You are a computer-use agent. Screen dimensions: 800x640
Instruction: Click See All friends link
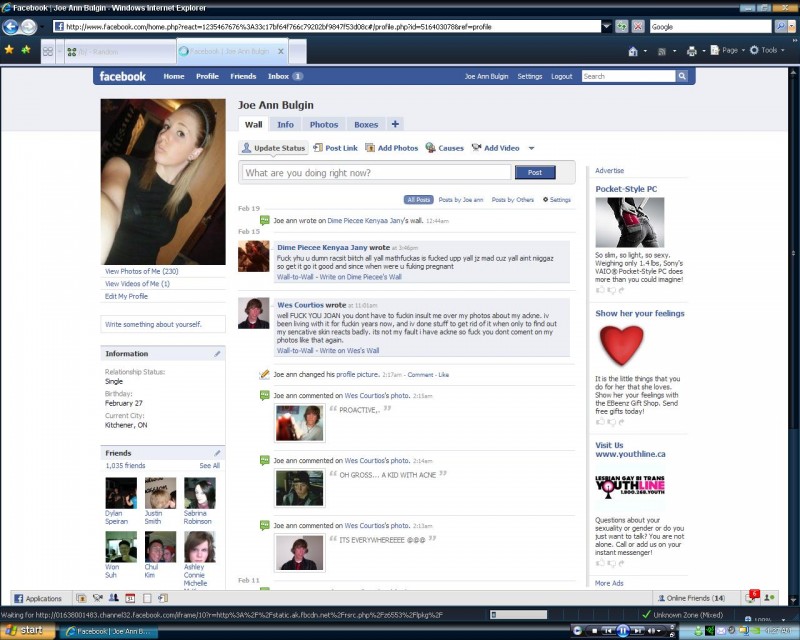click(209, 465)
